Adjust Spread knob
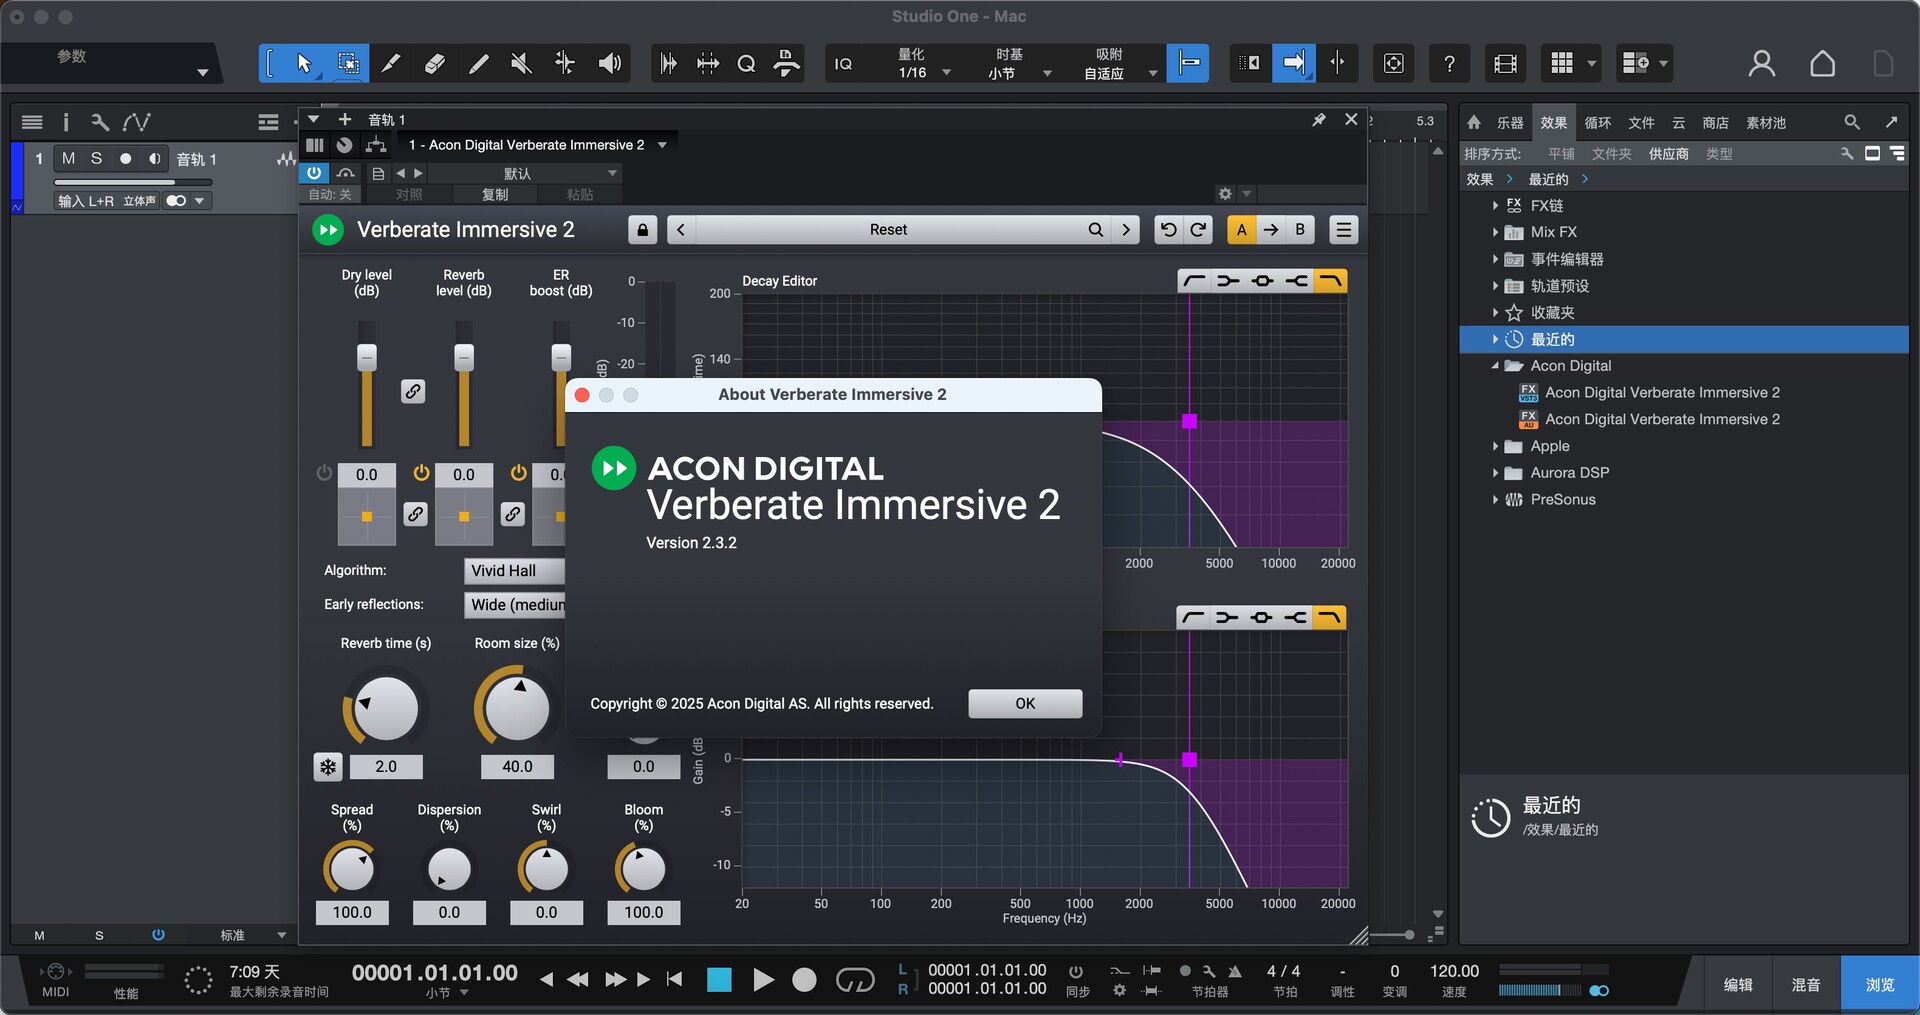This screenshot has width=1920, height=1015. click(x=352, y=869)
